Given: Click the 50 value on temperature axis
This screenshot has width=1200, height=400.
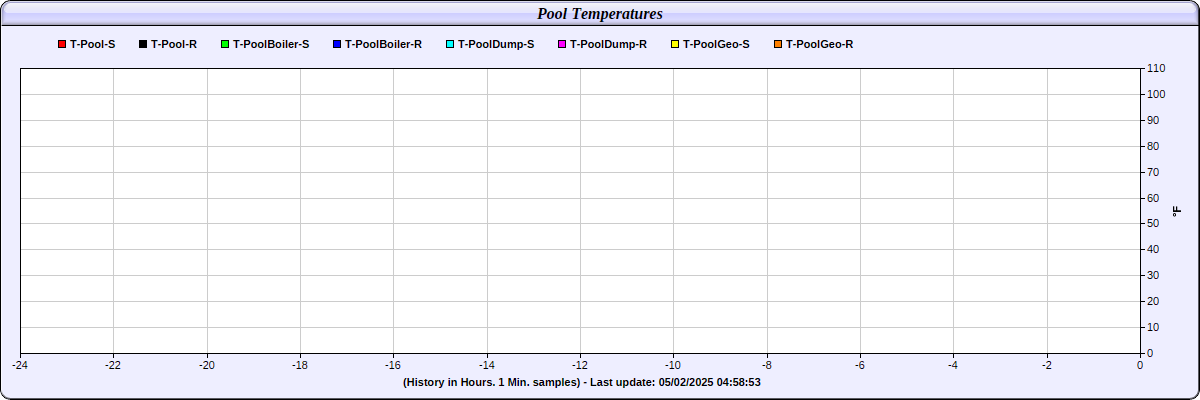Looking at the screenshot, I should tap(1153, 224).
